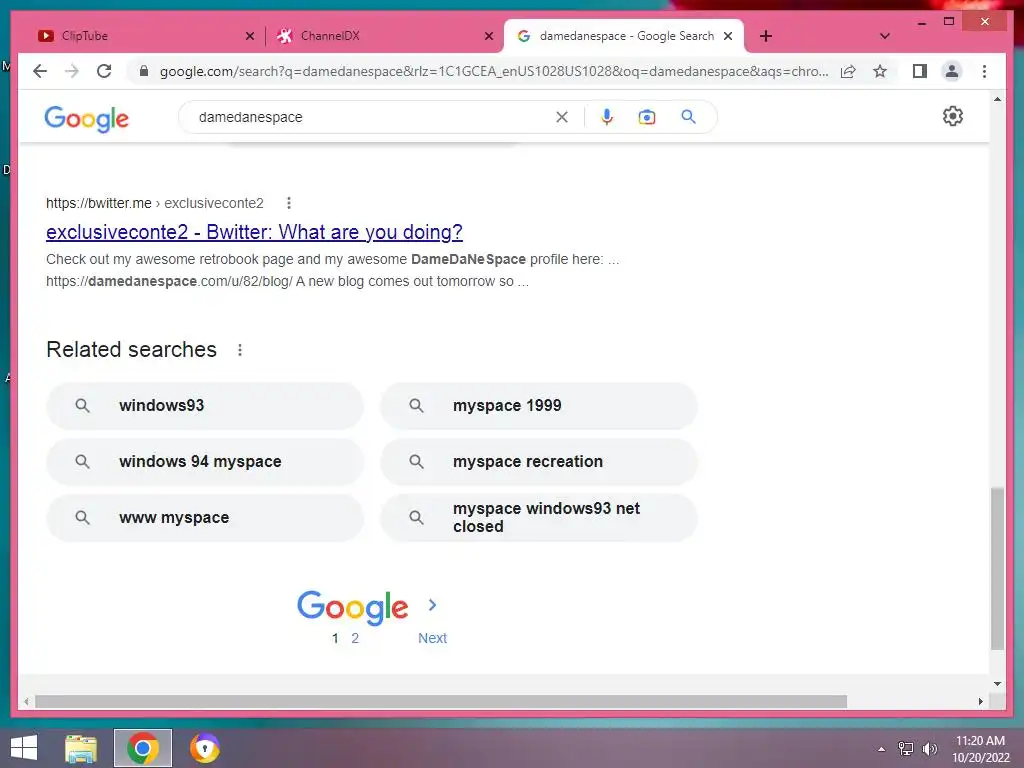Click the scroll-right arrow
This screenshot has height=768, width=1024.
click(x=980, y=701)
